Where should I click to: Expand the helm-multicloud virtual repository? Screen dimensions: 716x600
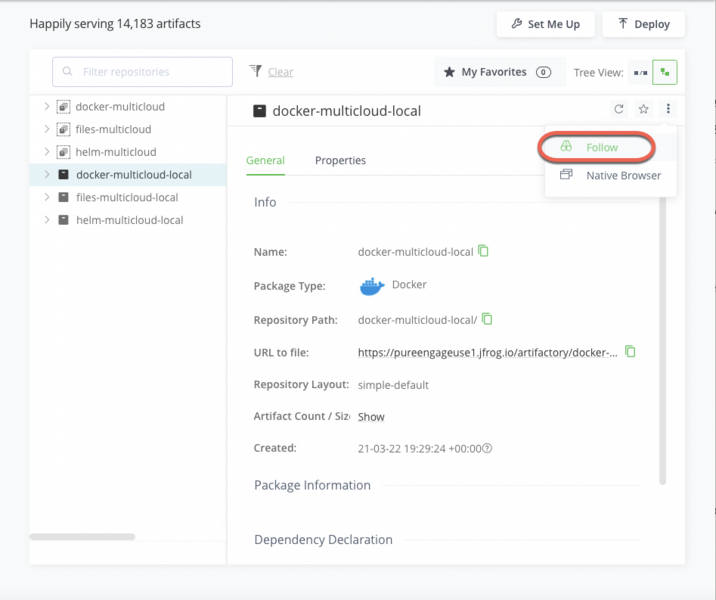pyautogui.click(x=47, y=152)
